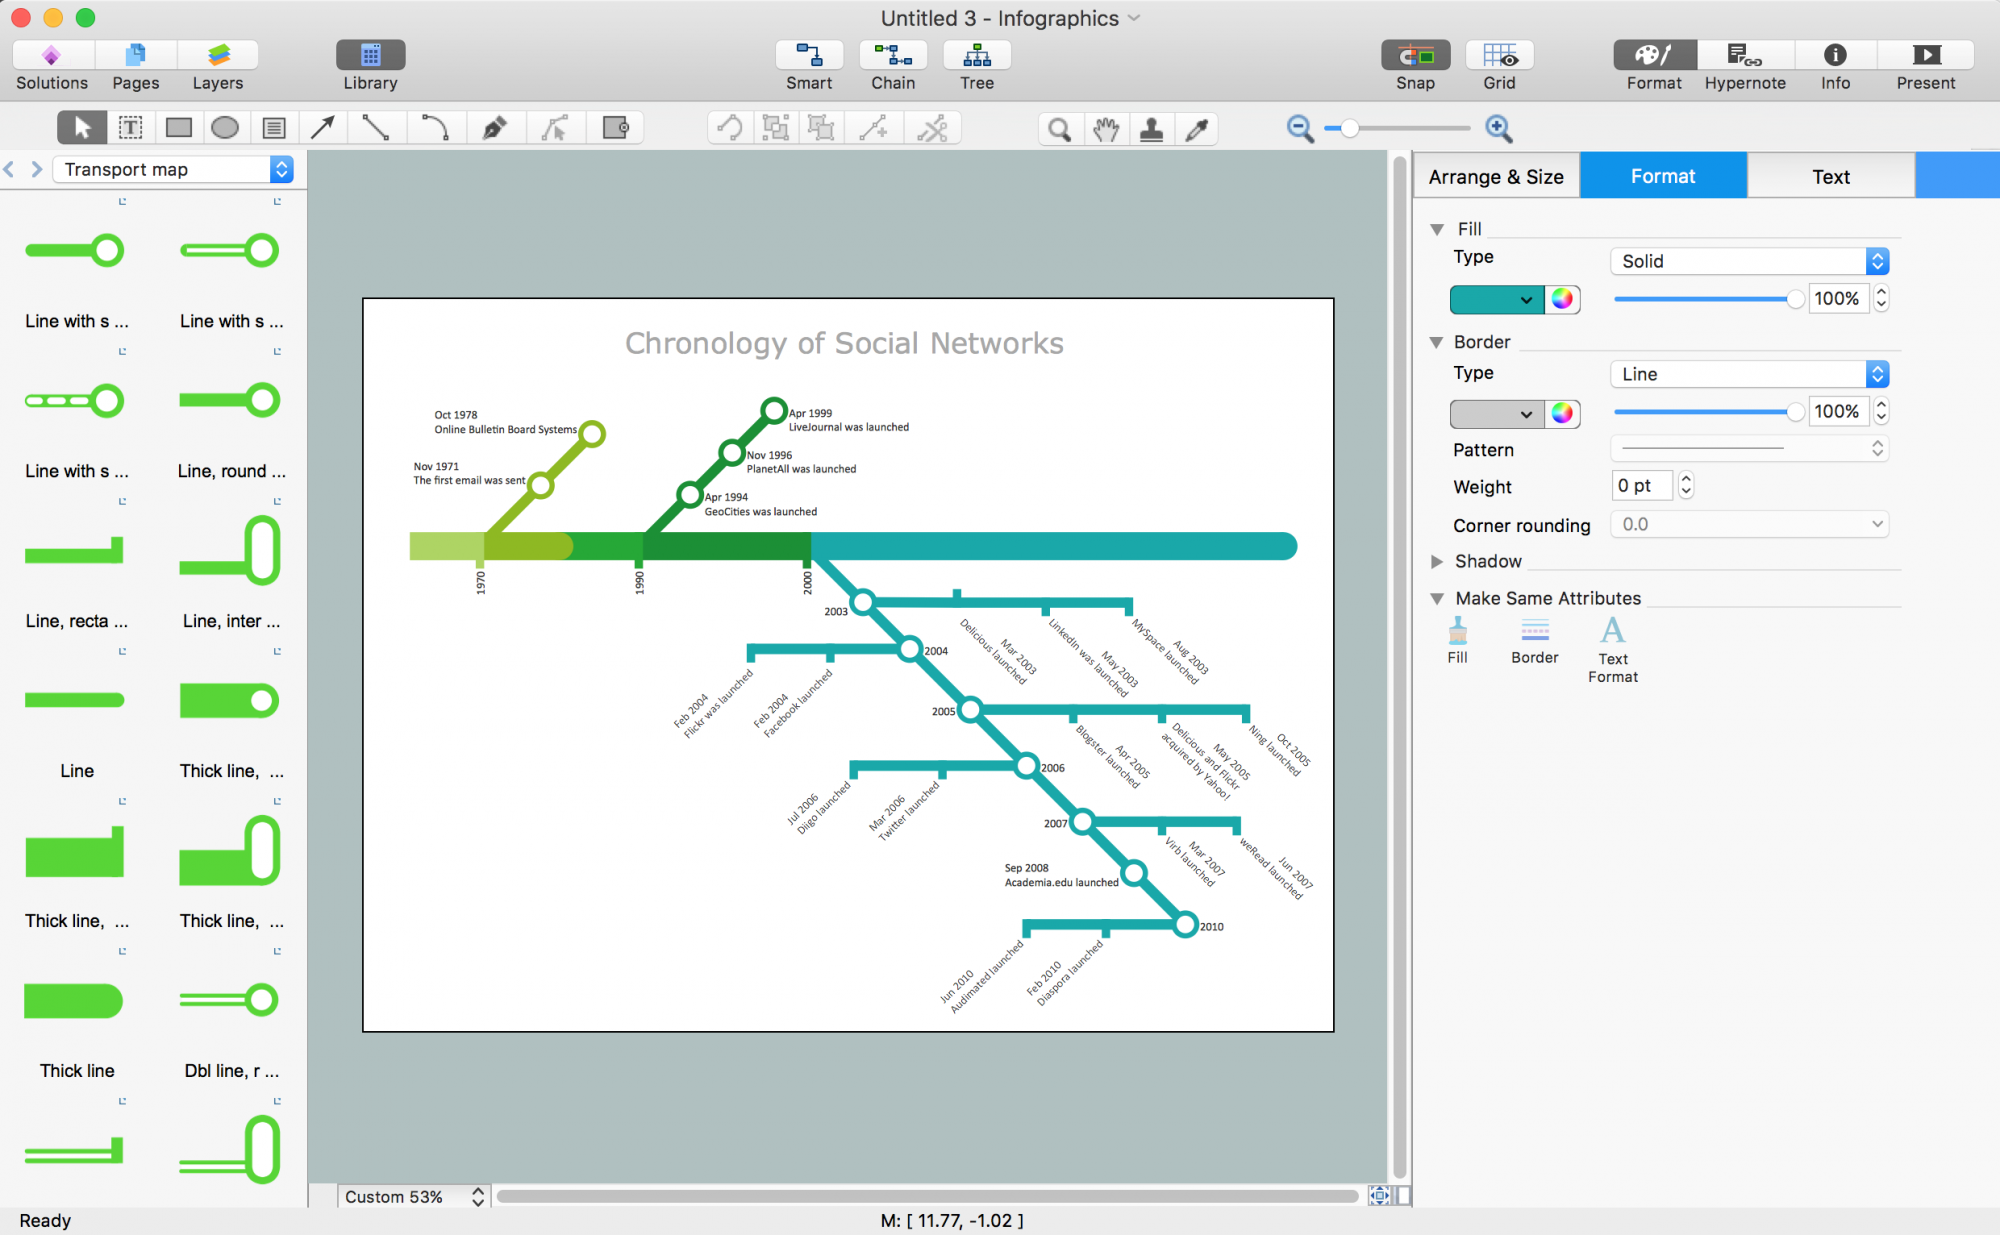Start Present mode
Screen dimensions: 2000x1235
(x=1926, y=66)
